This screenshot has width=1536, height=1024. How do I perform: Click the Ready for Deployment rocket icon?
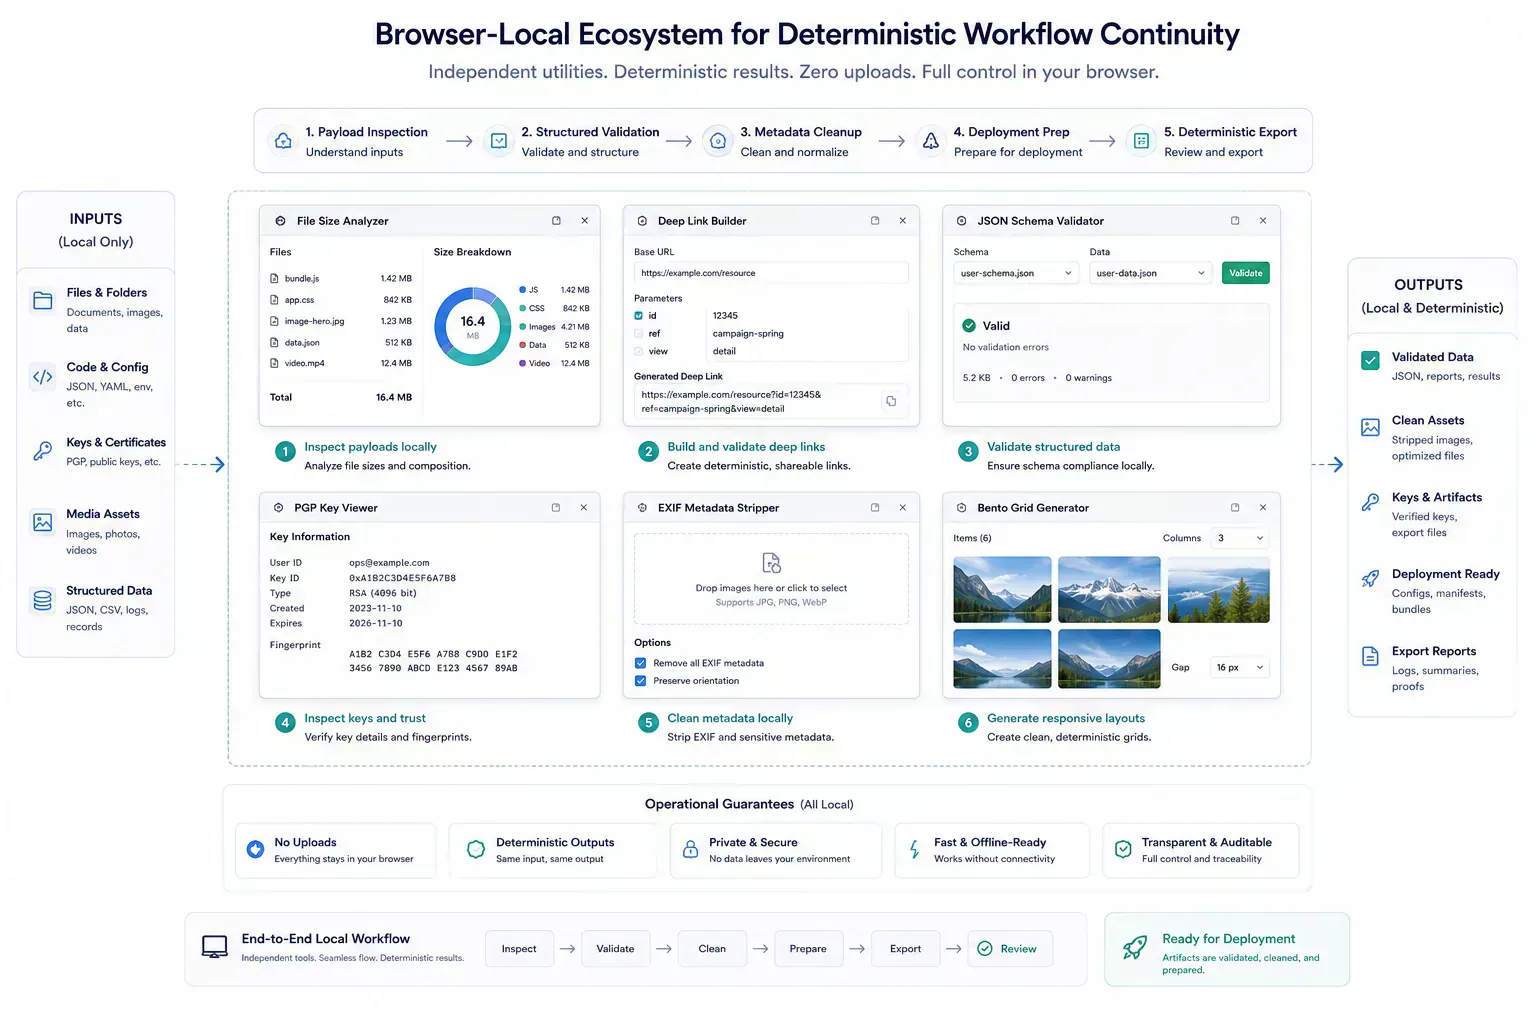pyautogui.click(x=1135, y=947)
